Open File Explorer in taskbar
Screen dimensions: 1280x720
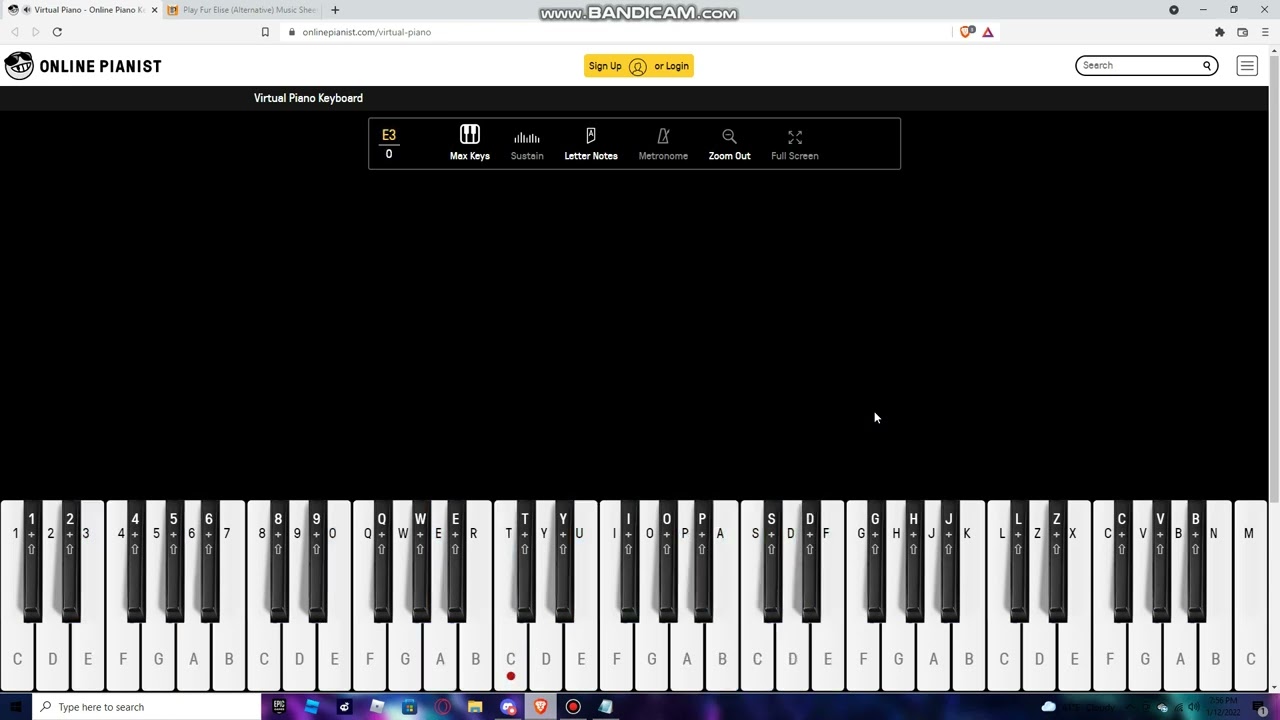point(475,707)
